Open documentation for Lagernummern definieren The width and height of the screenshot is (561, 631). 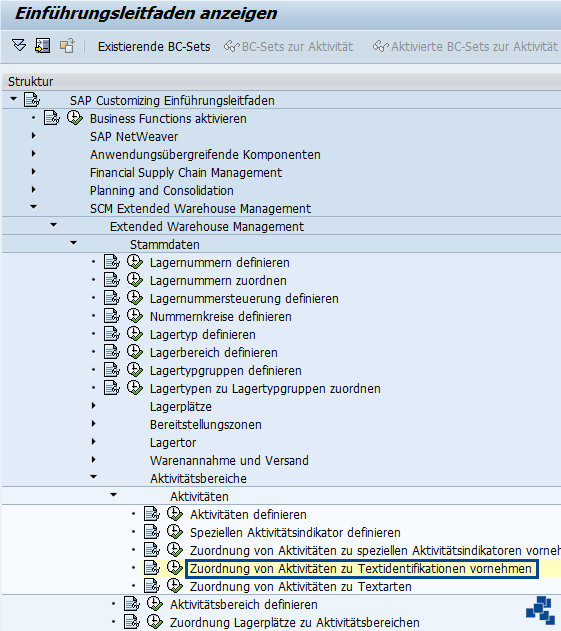click(x=112, y=262)
